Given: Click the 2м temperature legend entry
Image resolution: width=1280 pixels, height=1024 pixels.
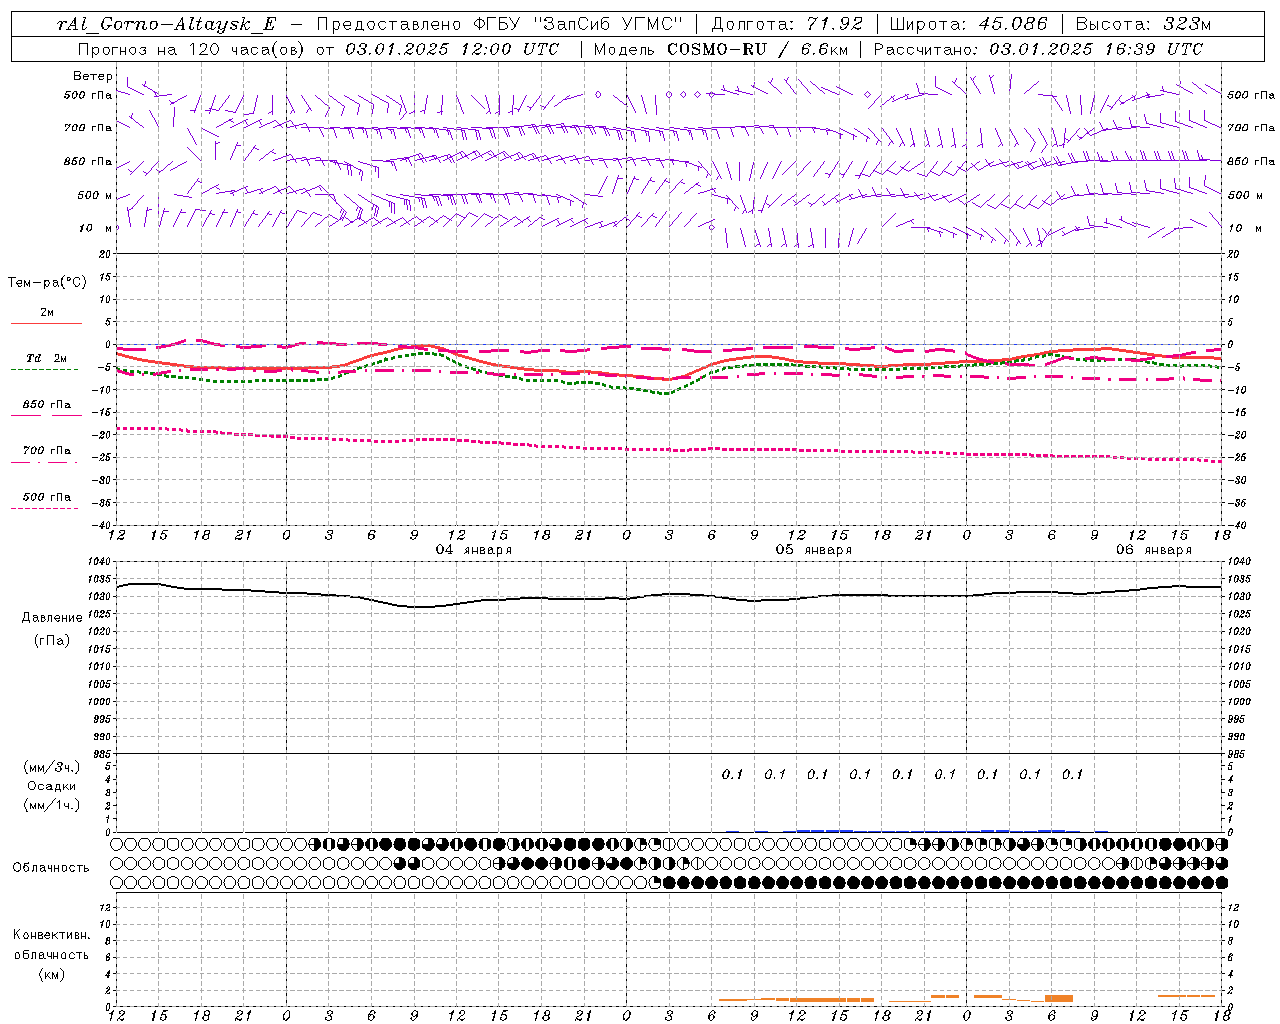Looking at the screenshot, I should coord(47,312).
